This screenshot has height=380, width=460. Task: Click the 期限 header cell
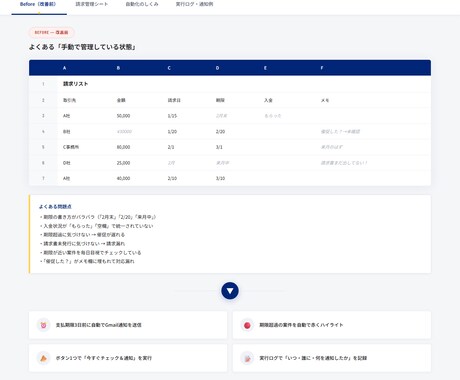pyautogui.click(x=220, y=100)
